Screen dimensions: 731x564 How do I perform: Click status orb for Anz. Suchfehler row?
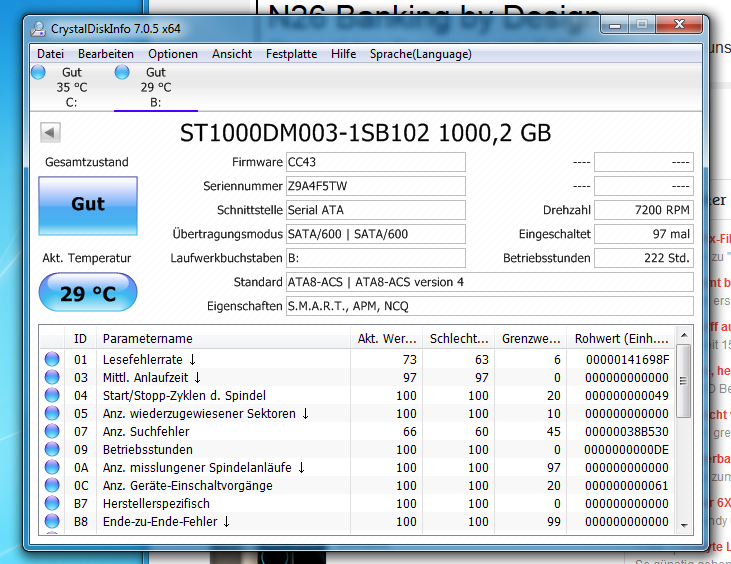pos(52,431)
